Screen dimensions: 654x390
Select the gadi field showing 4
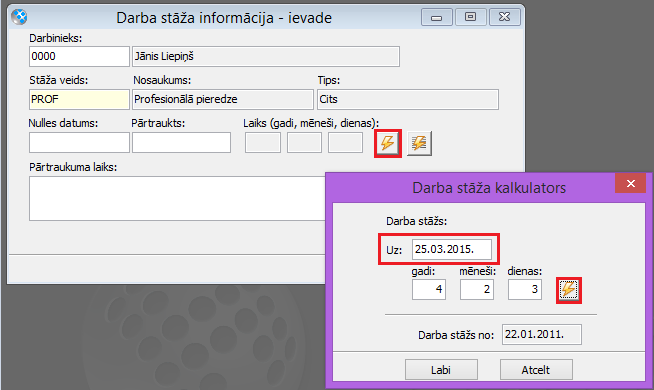coord(429,289)
